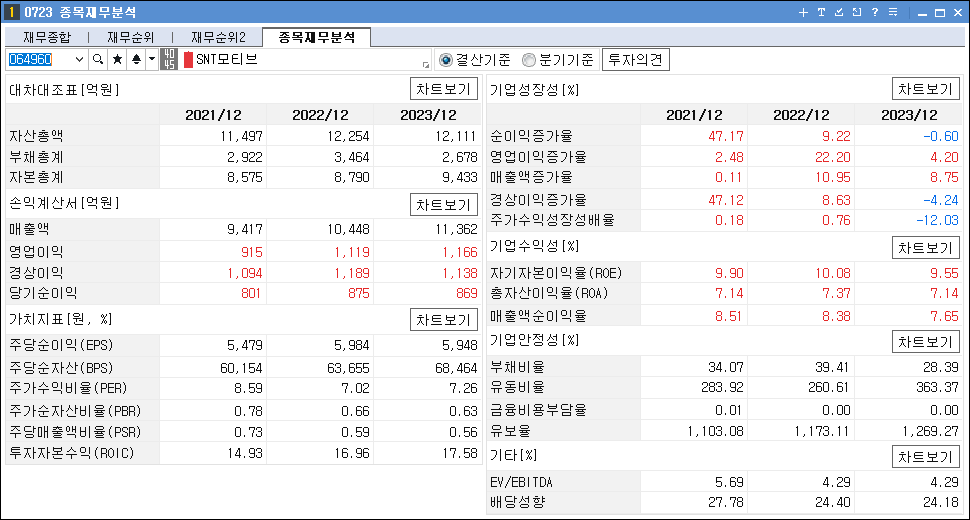Maximize the 종목재무분석 window
970x520 pixels.
click(940, 13)
